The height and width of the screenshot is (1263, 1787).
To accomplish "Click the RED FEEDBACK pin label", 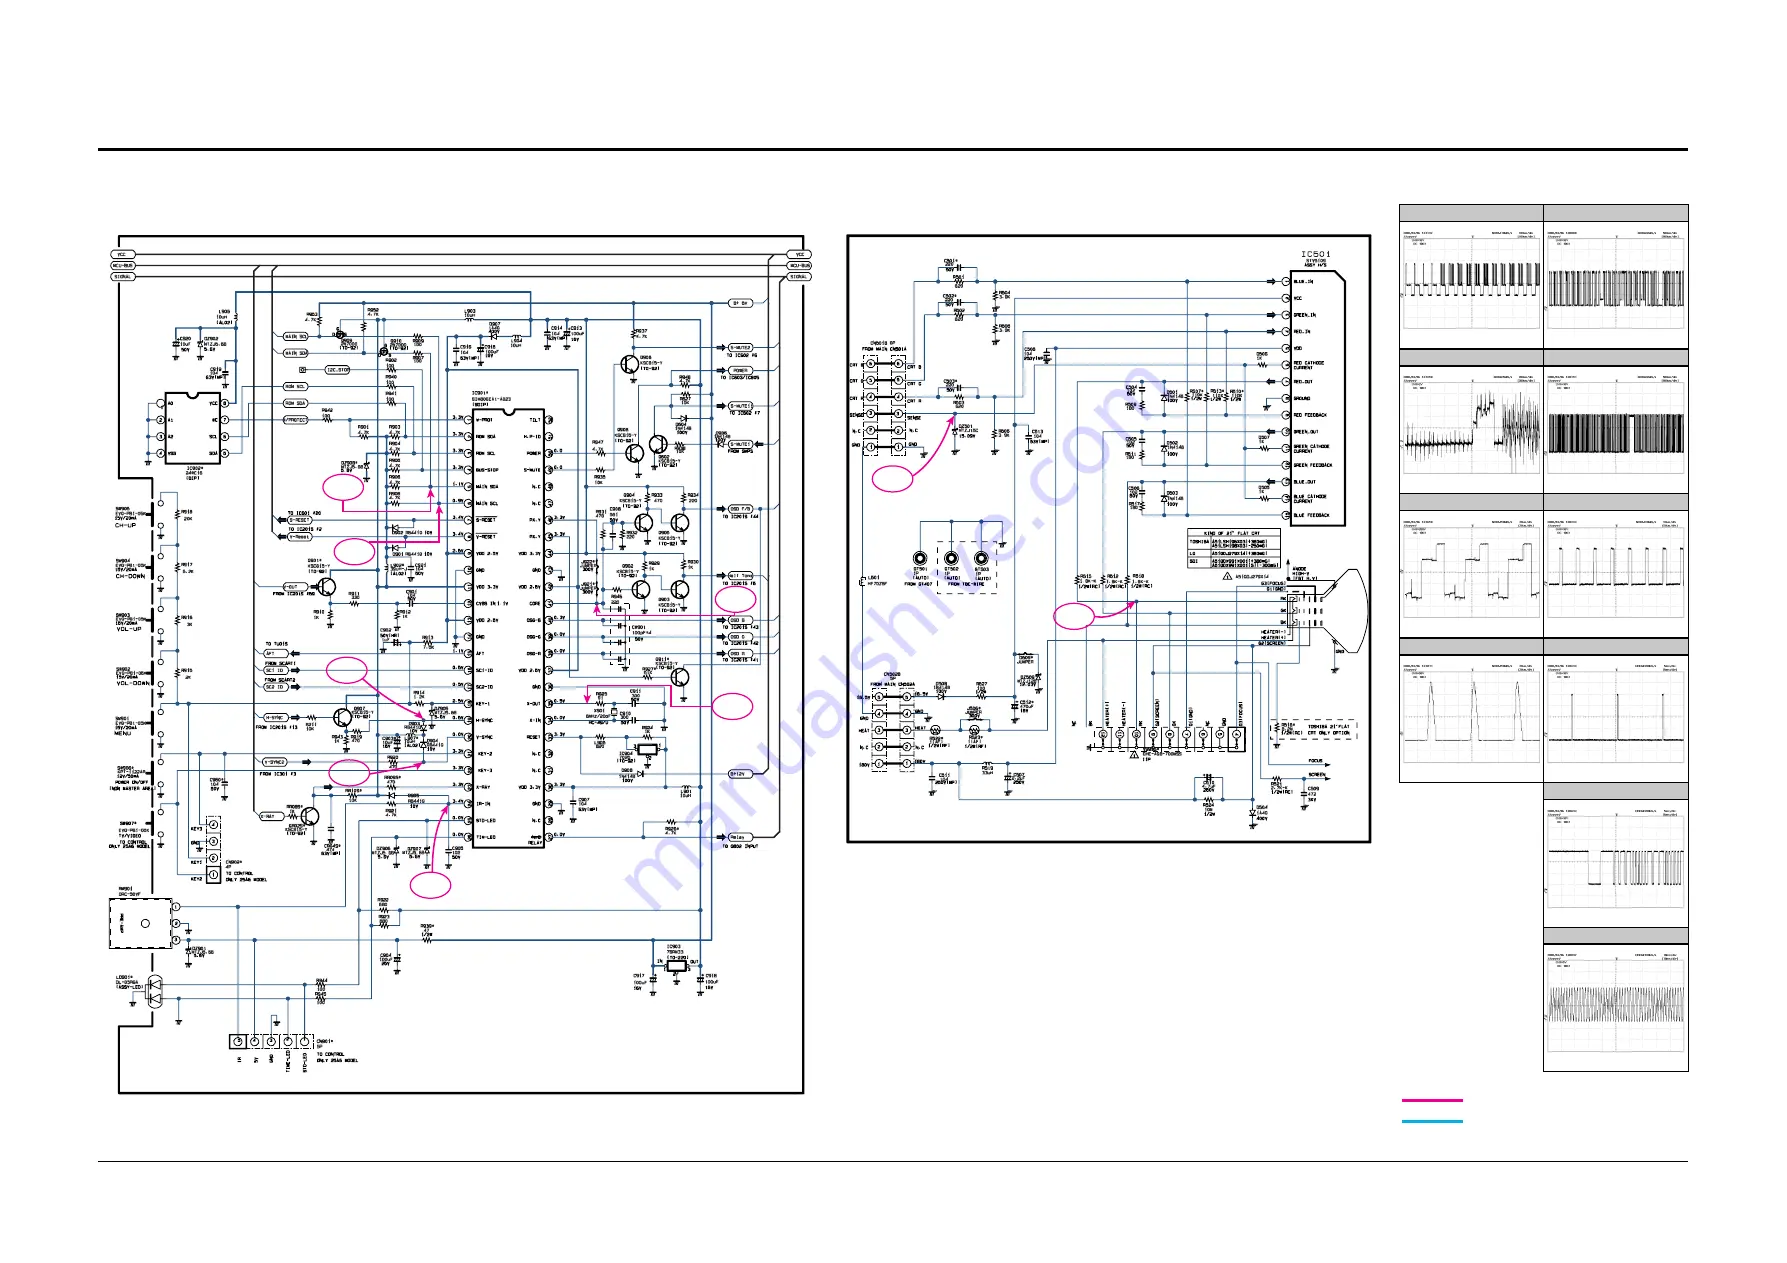I will [1310, 415].
